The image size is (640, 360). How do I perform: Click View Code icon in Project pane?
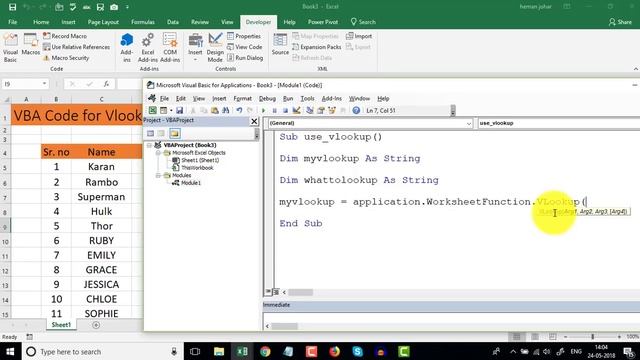[x=150, y=133]
